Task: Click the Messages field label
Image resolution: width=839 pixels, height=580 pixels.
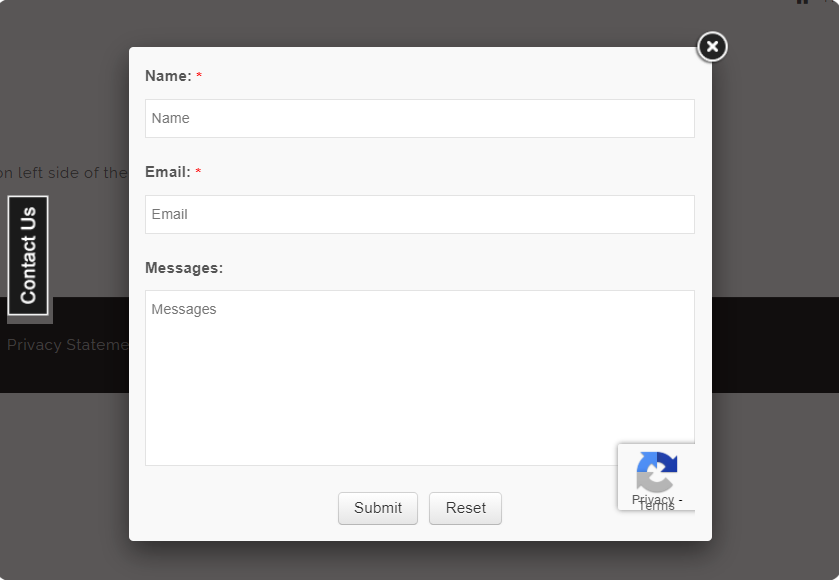Action: click(x=183, y=268)
